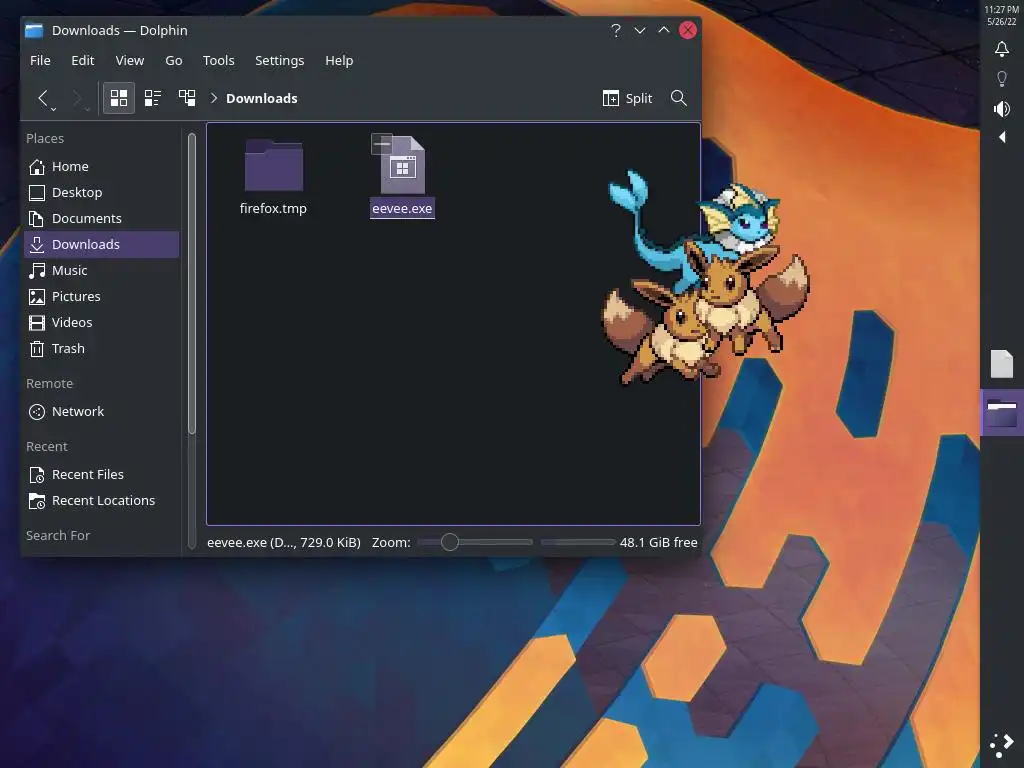
Task: Click the Pictures icon
Action: click(x=37, y=296)
